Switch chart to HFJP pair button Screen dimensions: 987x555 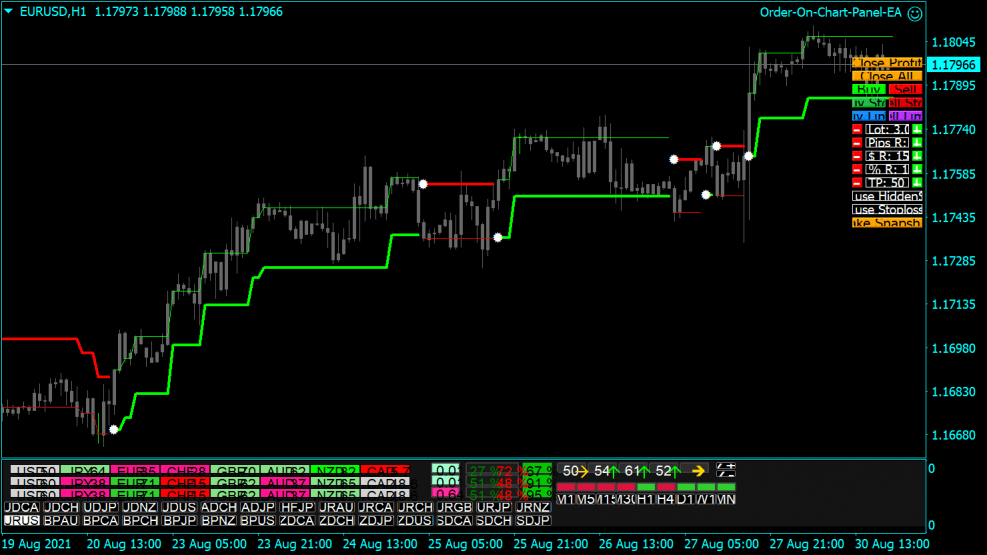(x=296, y=507)
